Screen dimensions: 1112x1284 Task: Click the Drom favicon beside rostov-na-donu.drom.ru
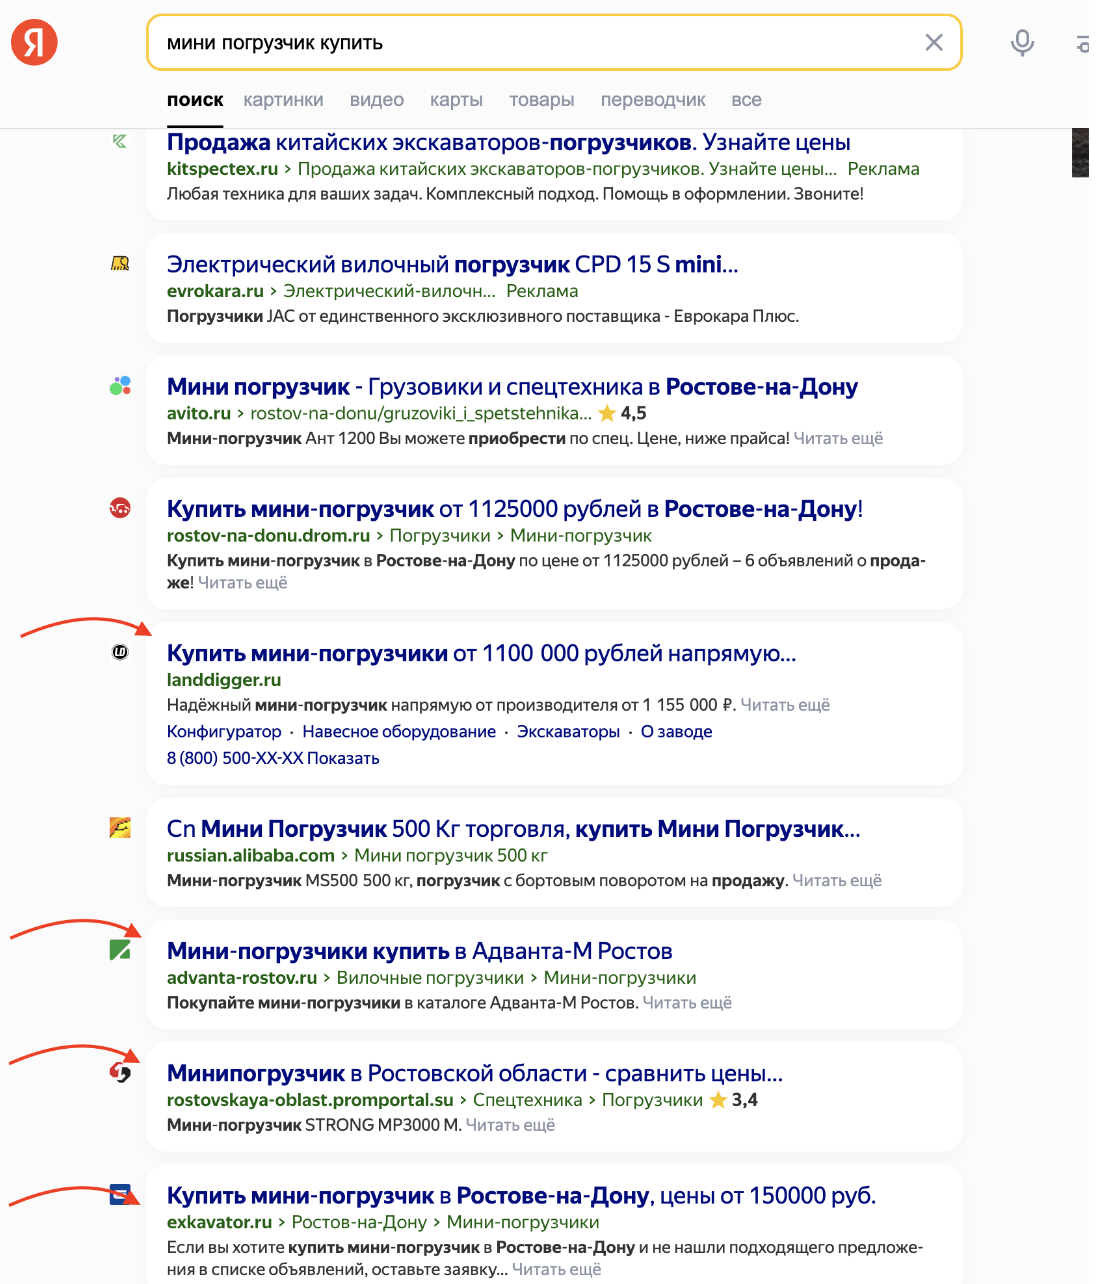tap(120, 508)
